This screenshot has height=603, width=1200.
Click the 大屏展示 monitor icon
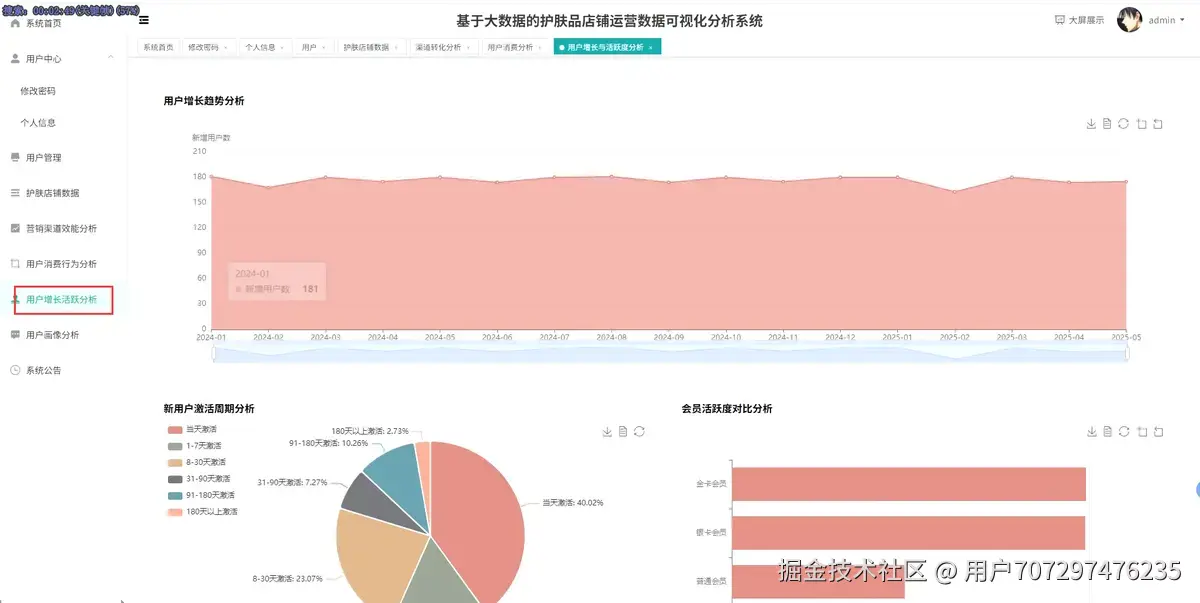click(x=1060, y=20)
